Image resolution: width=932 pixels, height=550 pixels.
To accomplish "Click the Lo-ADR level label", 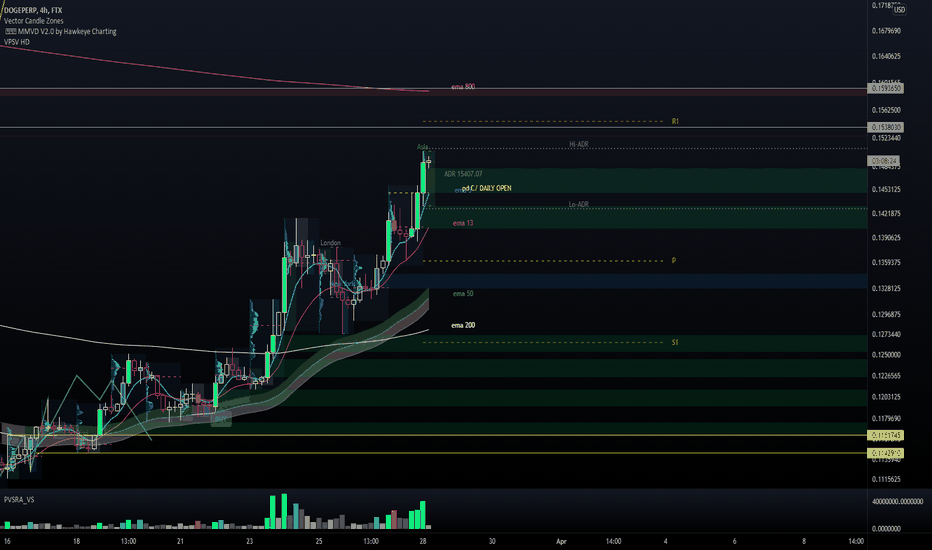I will point(579,205).
